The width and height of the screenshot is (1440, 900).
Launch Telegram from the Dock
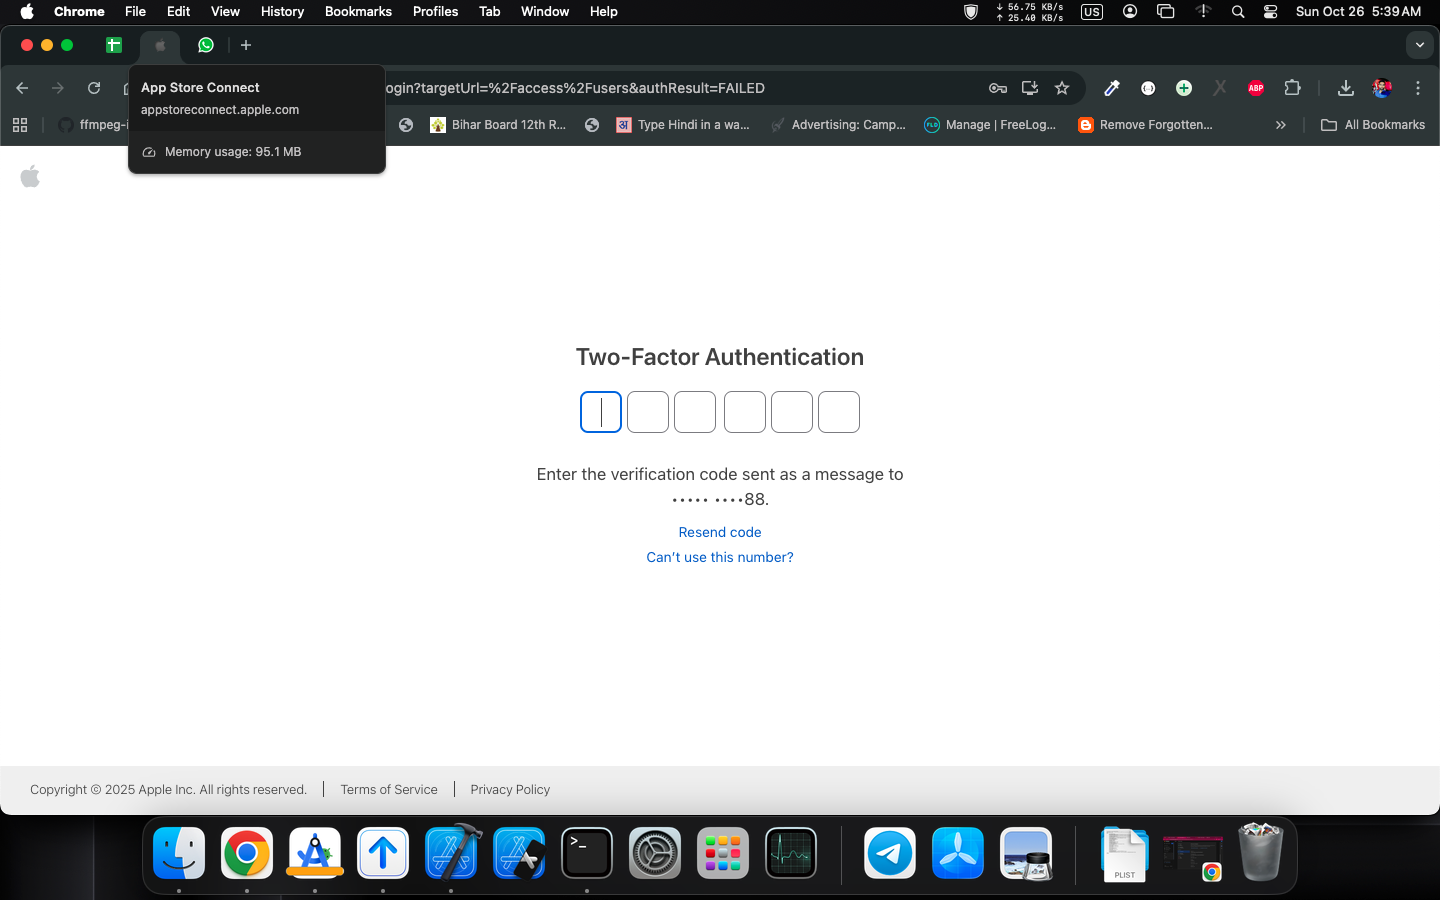(889, 854)
